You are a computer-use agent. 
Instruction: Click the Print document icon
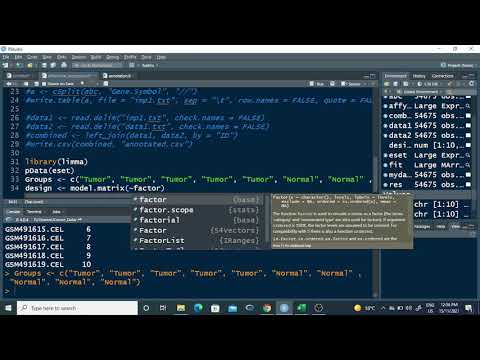[x=64, y=65]
